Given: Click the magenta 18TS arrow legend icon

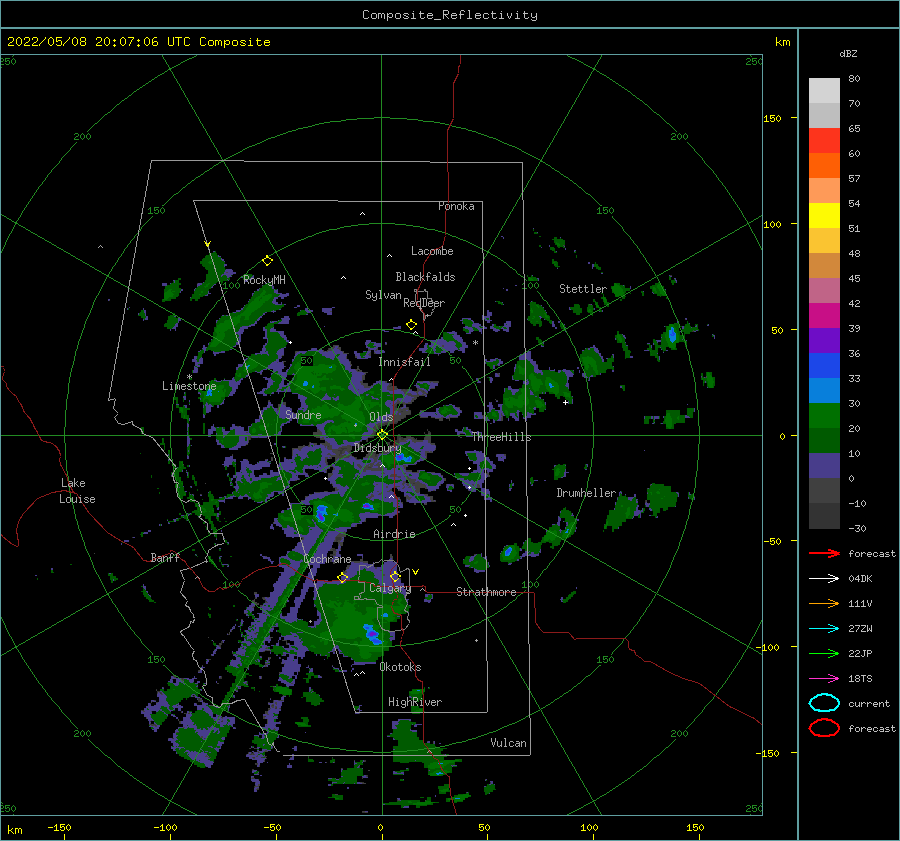Looking at the screenshot, I should pyautogui.click(x=824, y=679).
